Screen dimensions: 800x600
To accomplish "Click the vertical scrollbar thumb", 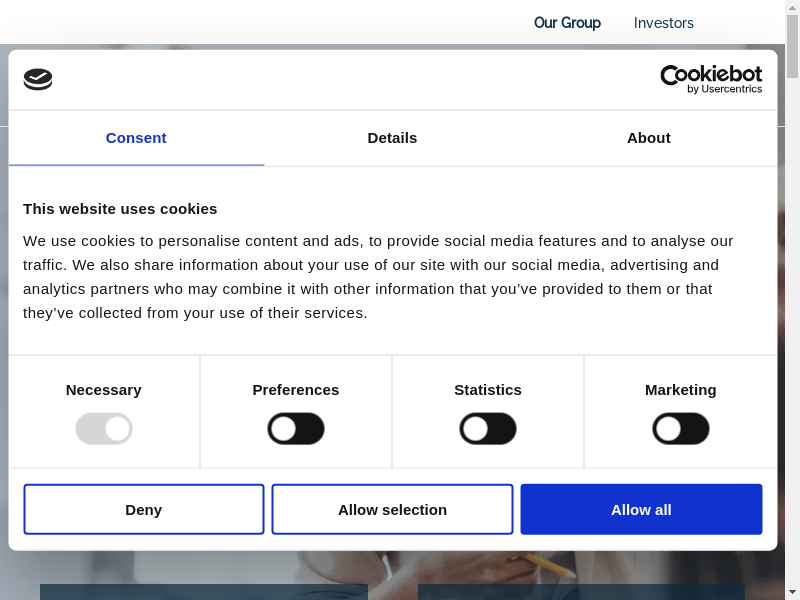I will [792, 48].
